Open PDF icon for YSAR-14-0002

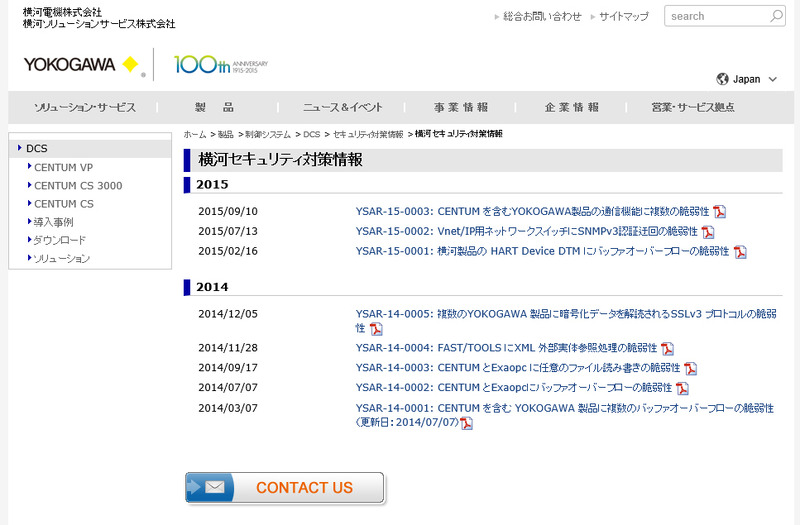click(682, 389)
